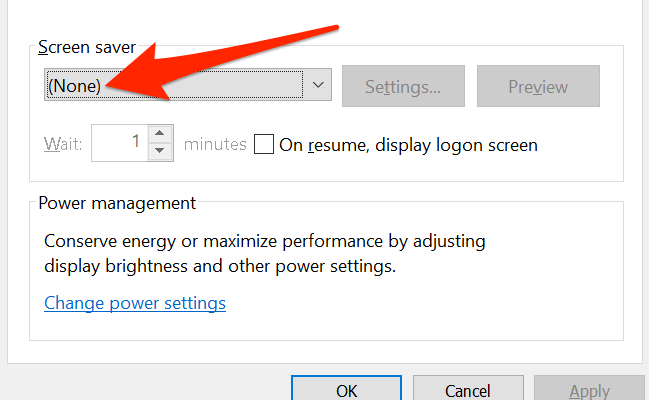This screenshot has width=649, height=400.
Task: Enable the display logon screen checkbox
Action: coord(264,144)
